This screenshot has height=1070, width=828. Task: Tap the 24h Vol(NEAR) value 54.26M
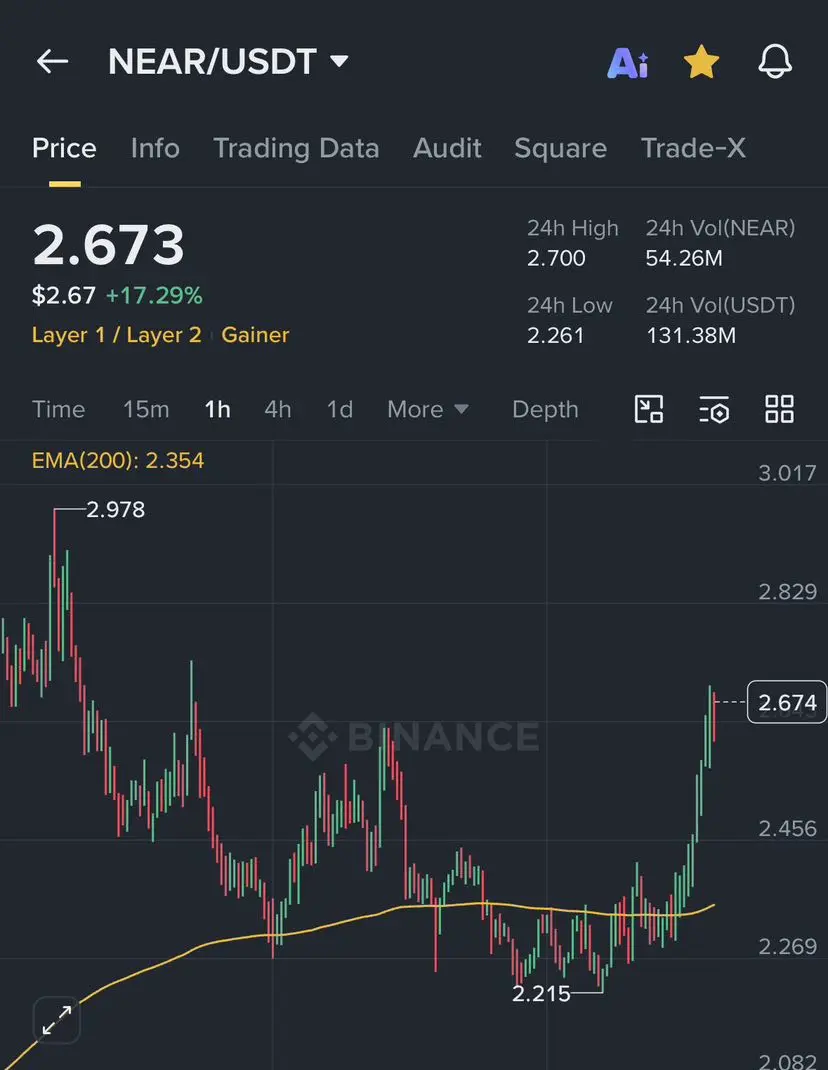[x=684, y=258]
